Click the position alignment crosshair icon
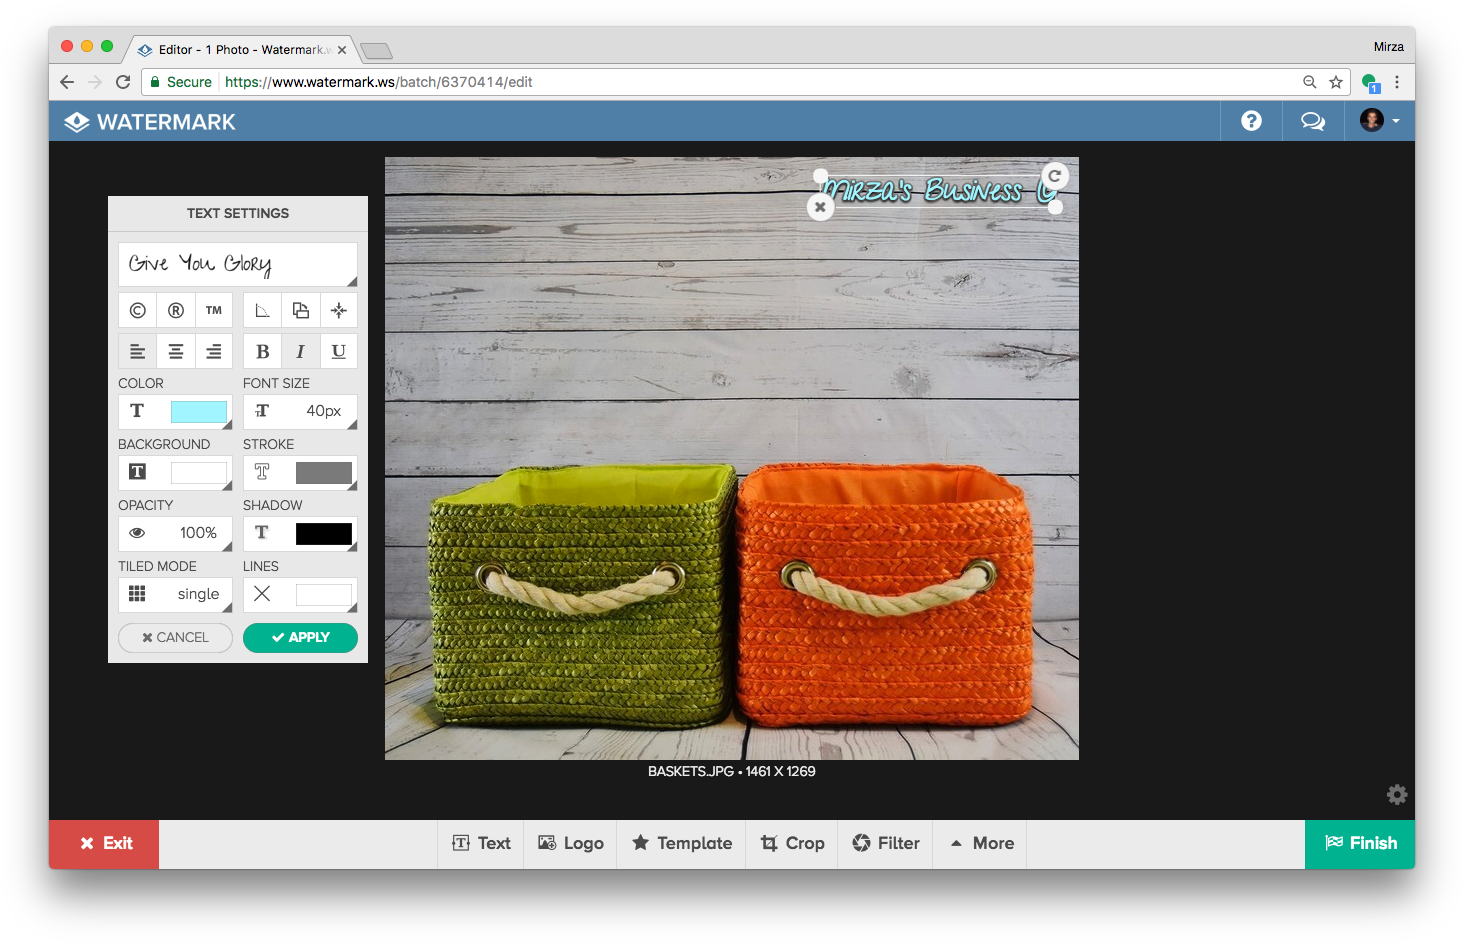 [339, 311]
